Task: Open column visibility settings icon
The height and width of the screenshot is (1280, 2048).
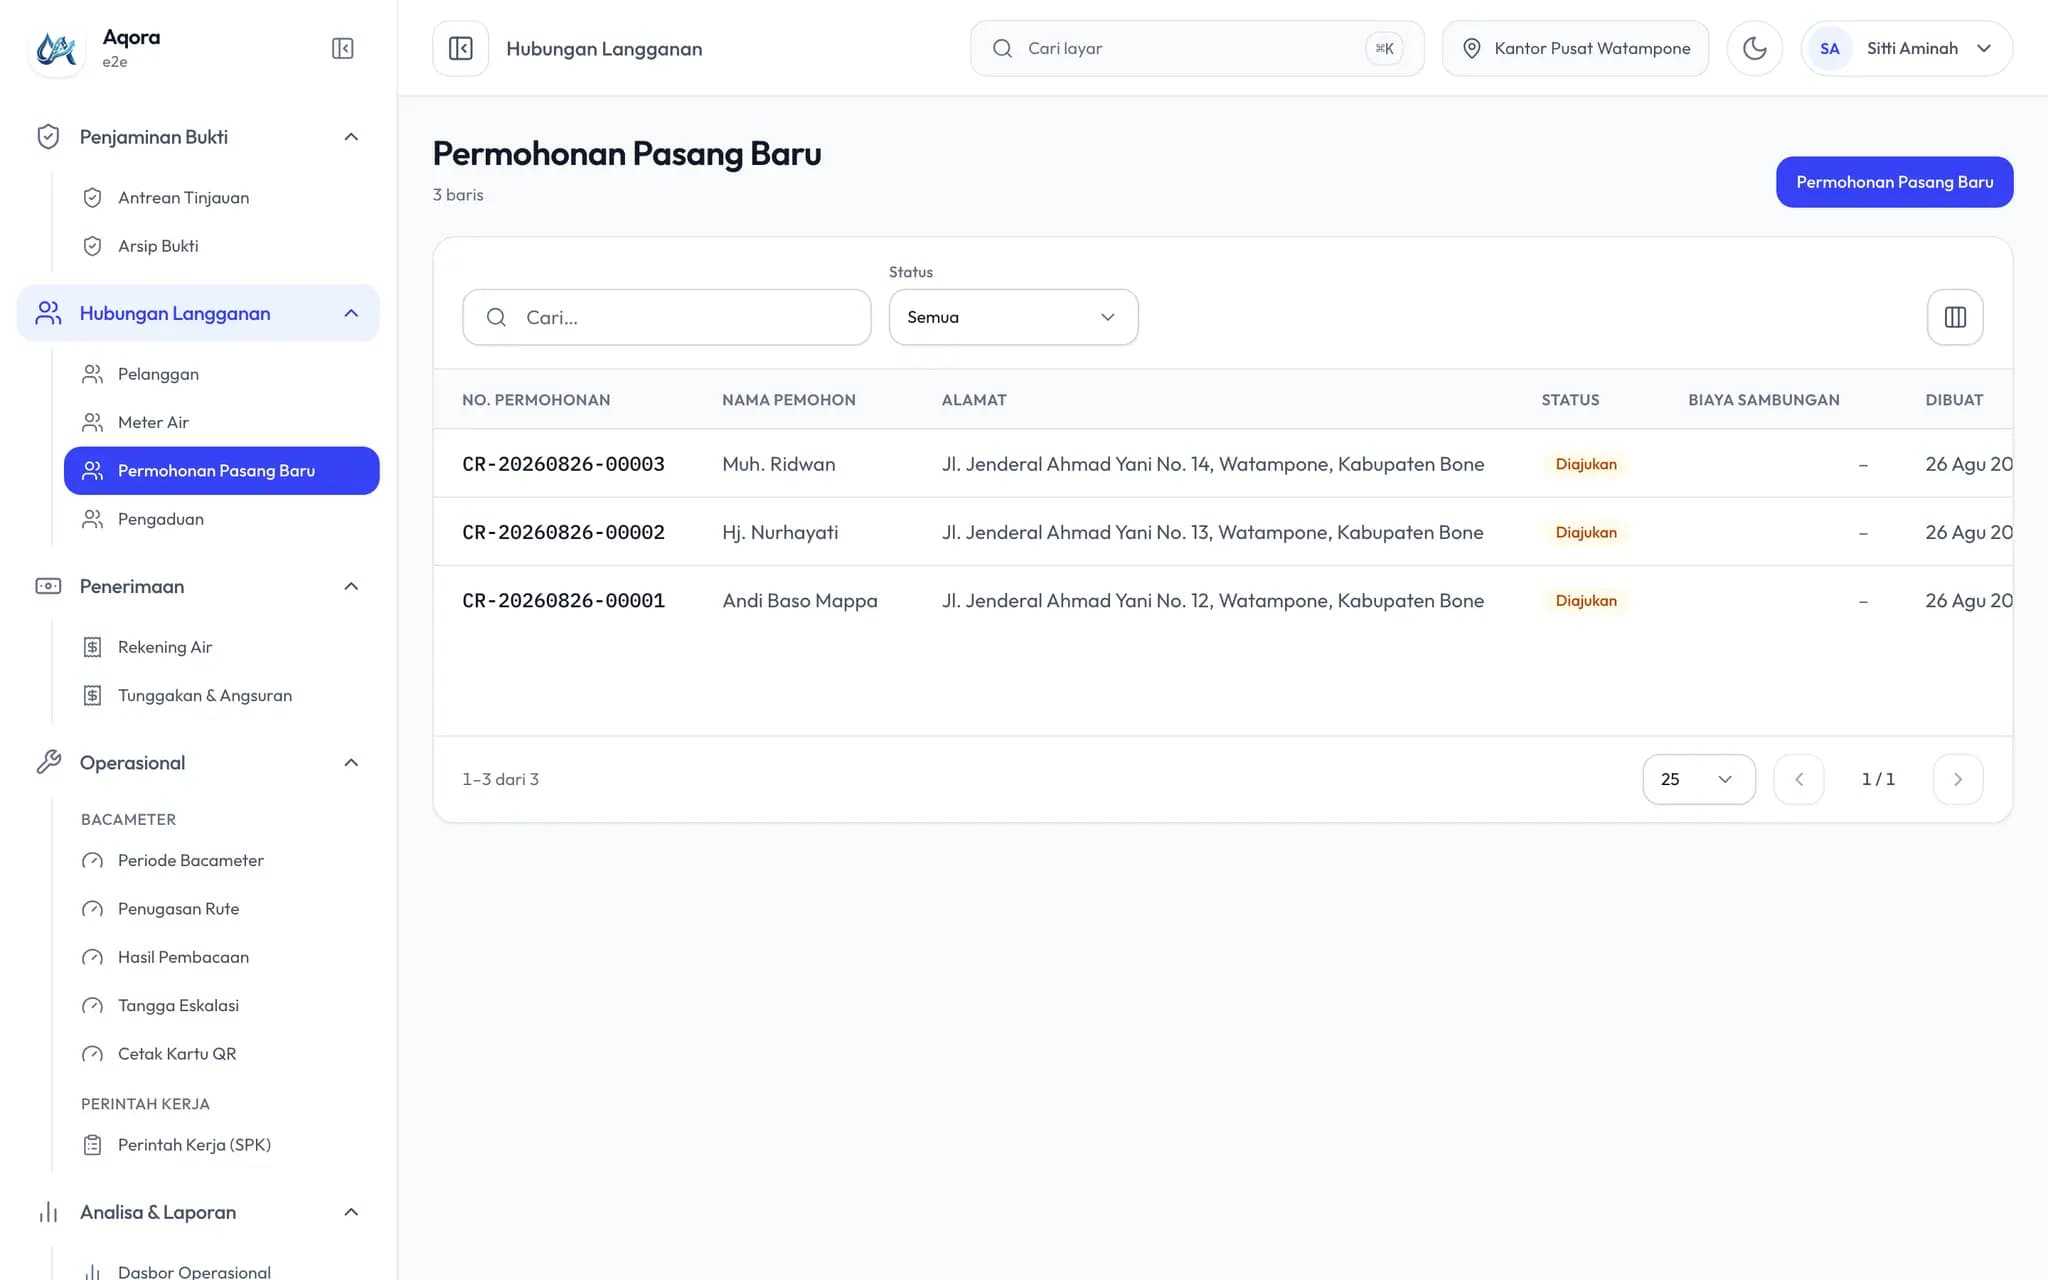Action: [1955, 317]
